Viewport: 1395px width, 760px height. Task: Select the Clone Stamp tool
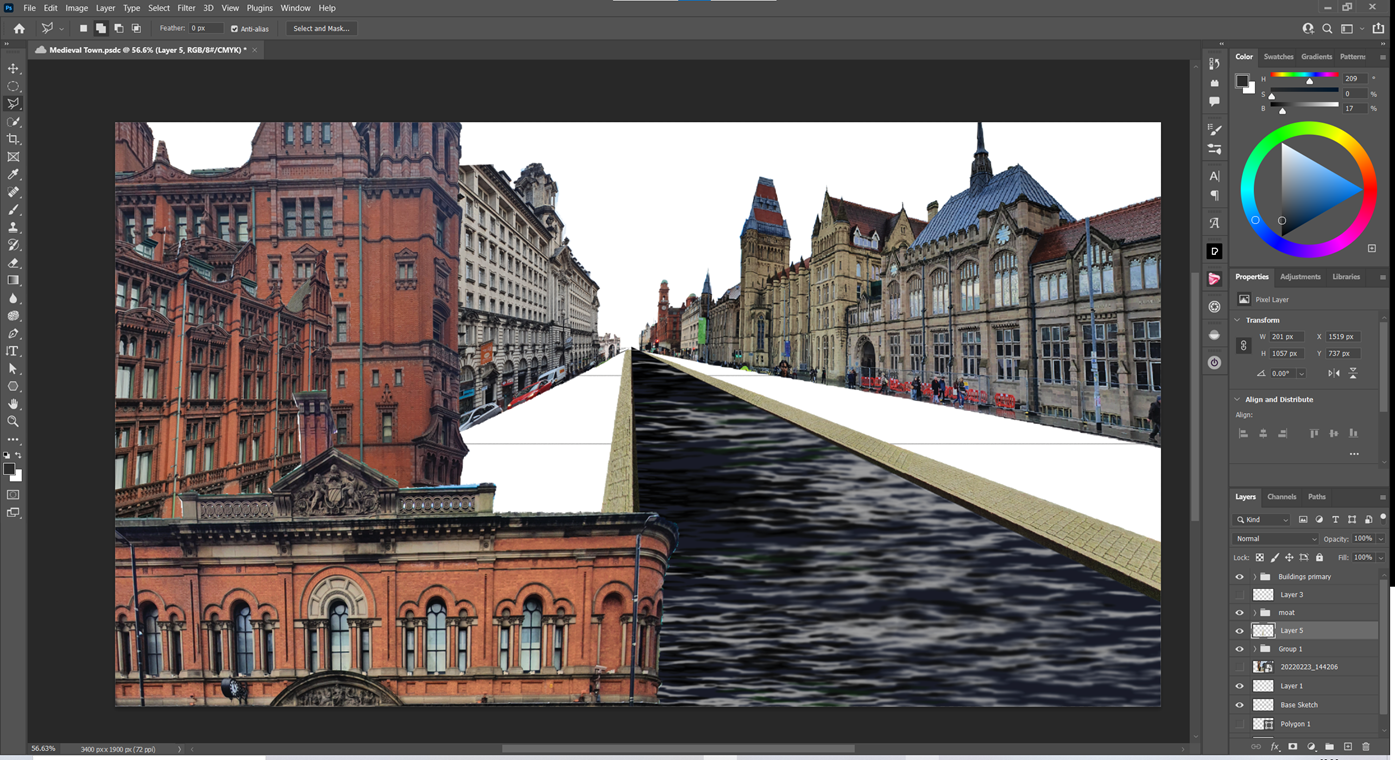tap(13, 228)
